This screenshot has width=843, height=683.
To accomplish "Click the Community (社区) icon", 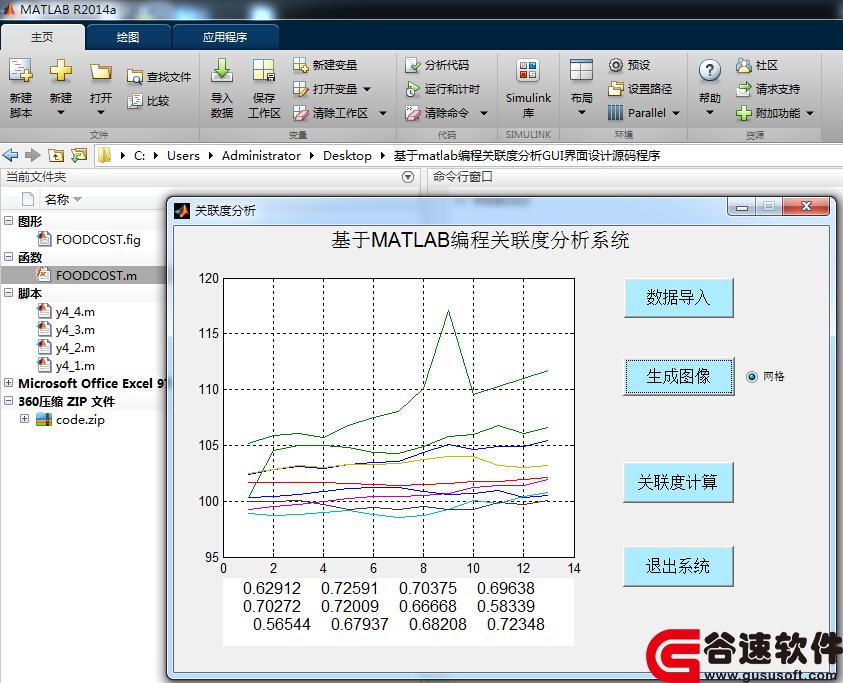I will pos(744,66).
